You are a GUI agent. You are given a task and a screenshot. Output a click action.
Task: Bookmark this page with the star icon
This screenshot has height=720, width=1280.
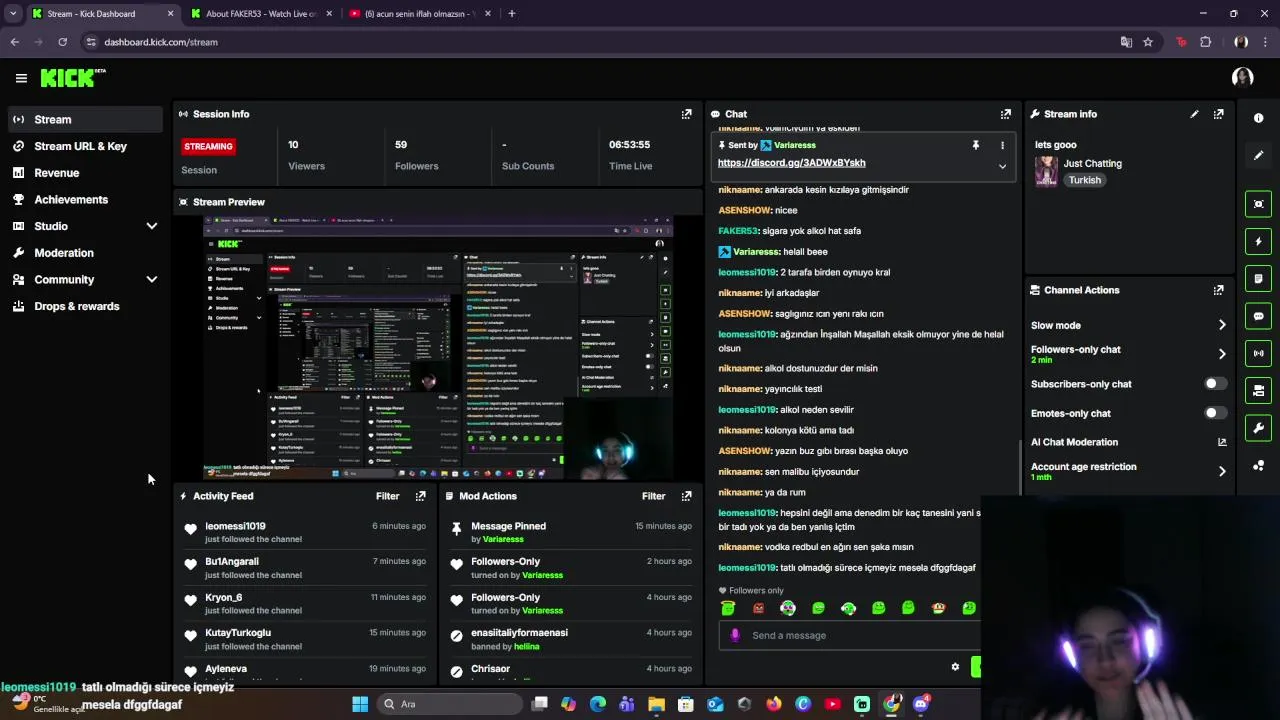(x=1148, y=42)
